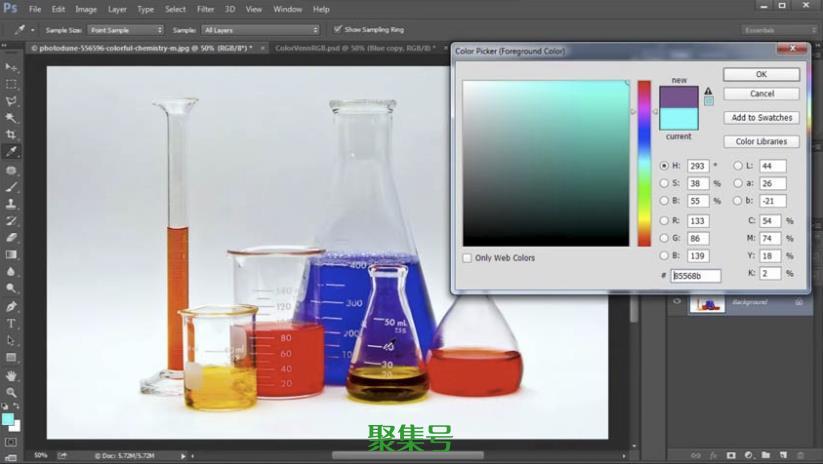This screenshot has height=464, width=823.
Task: Open the Filter menu
Action: point(205,9)
